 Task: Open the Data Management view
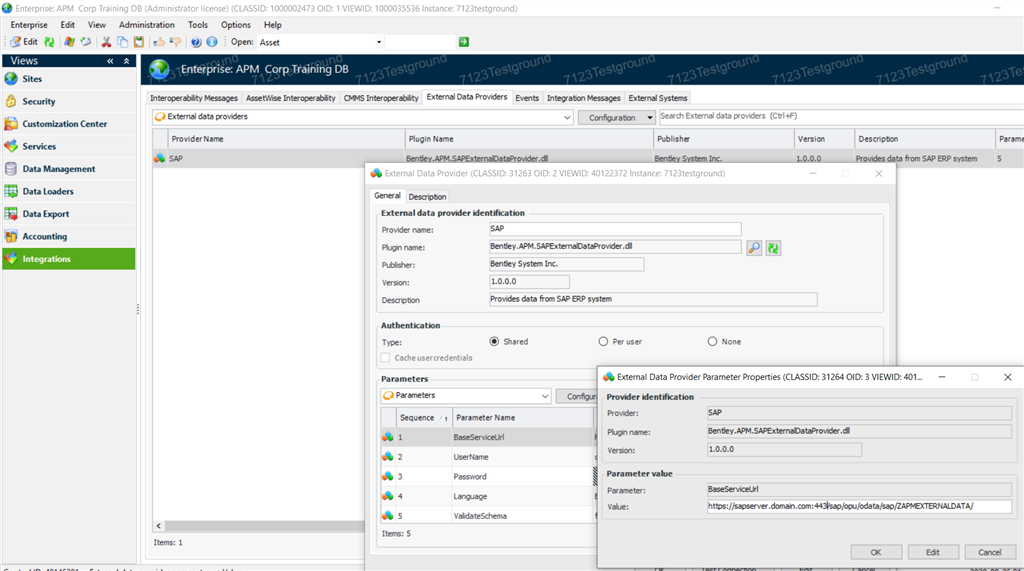[x=69, y=169]
